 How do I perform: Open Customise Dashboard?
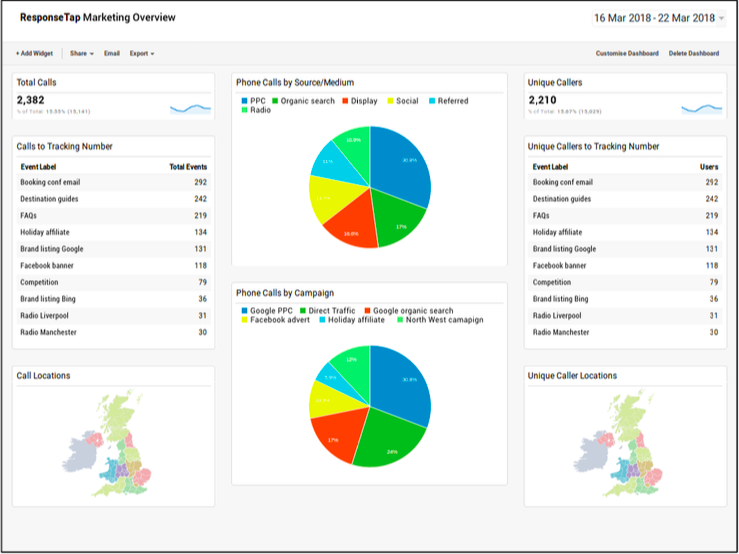pyautogui.click(x=627, y=54)
